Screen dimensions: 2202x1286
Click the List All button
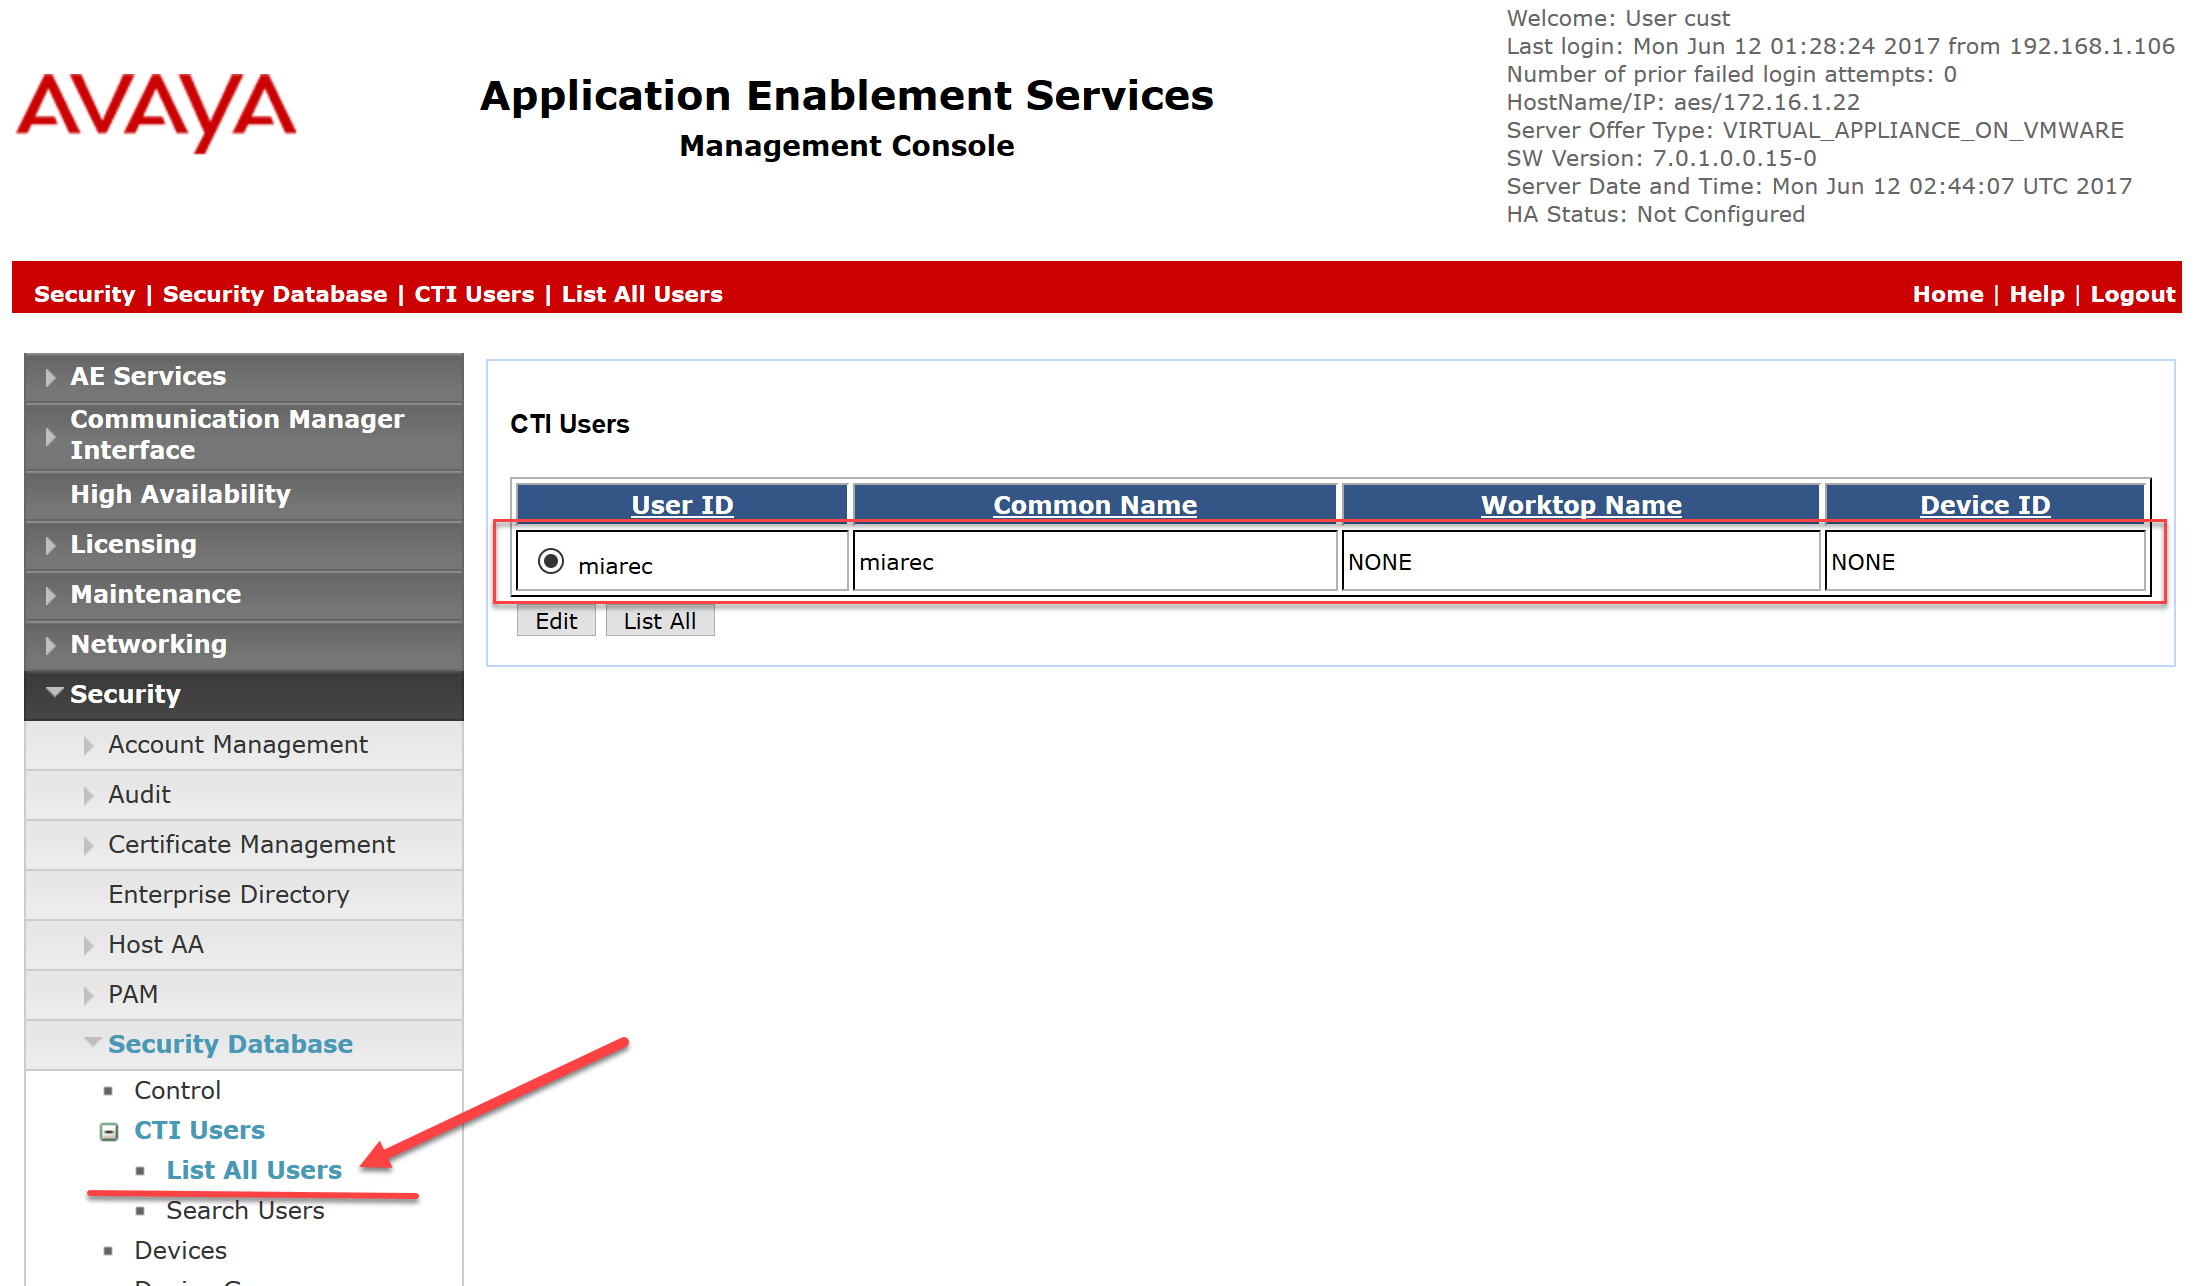(660, 621)
